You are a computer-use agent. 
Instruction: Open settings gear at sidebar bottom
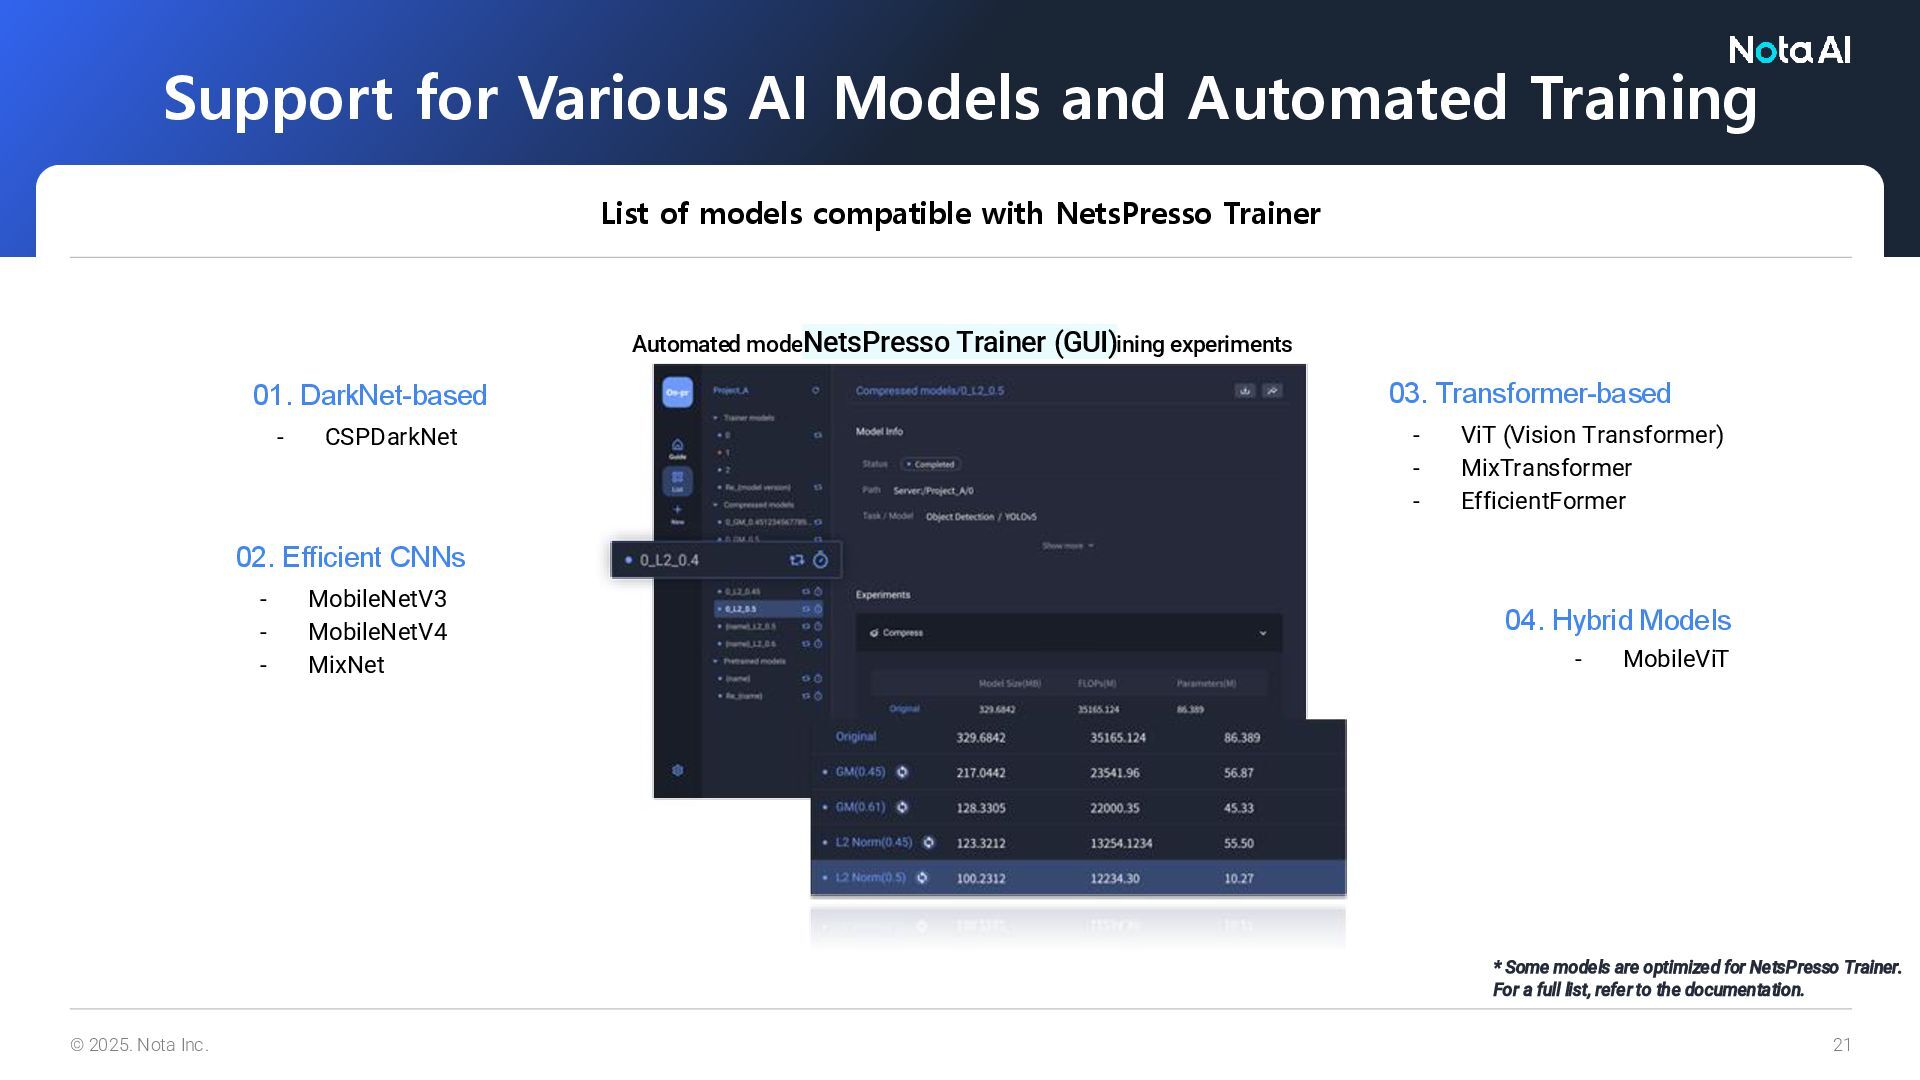pyautogui.click(x=677, y=770)
